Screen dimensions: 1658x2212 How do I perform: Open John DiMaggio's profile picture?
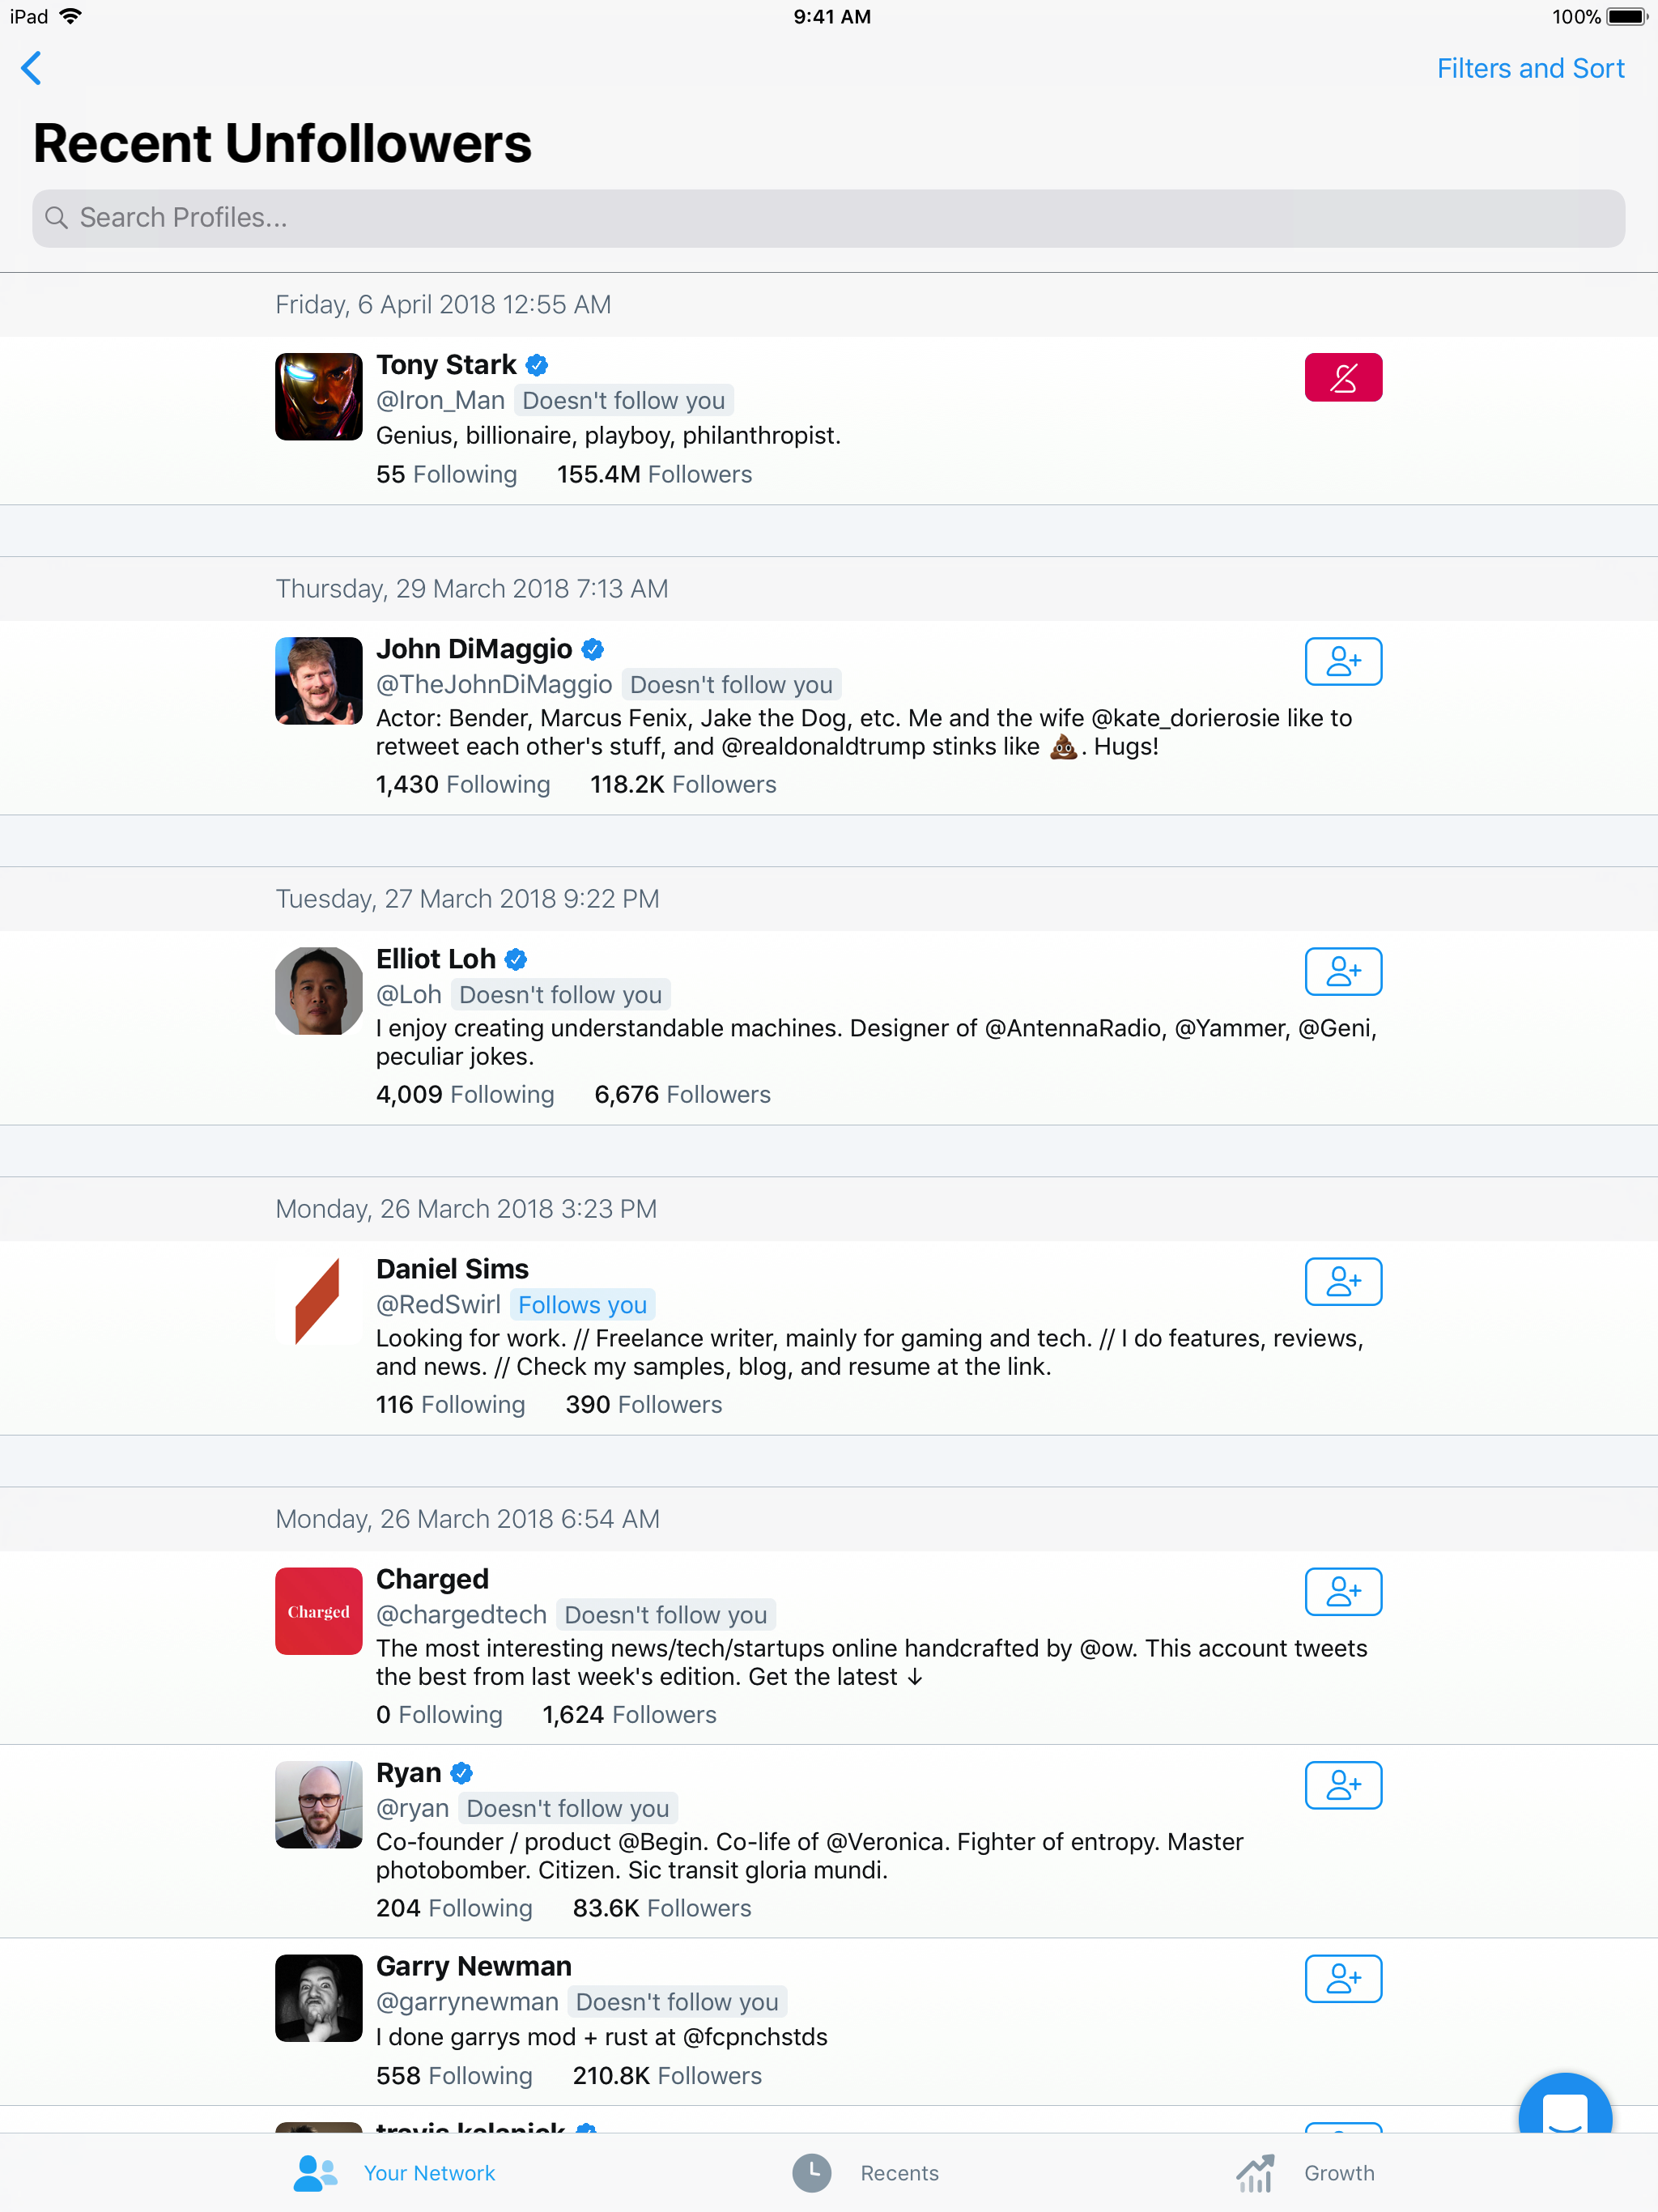[318, 680]
